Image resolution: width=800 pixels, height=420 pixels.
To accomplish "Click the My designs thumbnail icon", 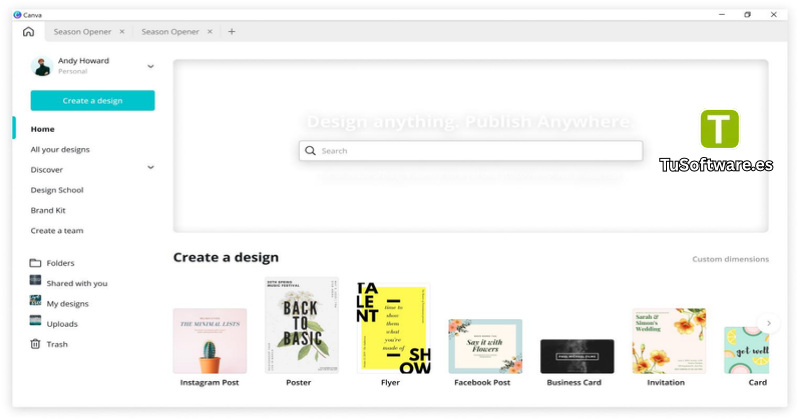I will click(35, 301).
